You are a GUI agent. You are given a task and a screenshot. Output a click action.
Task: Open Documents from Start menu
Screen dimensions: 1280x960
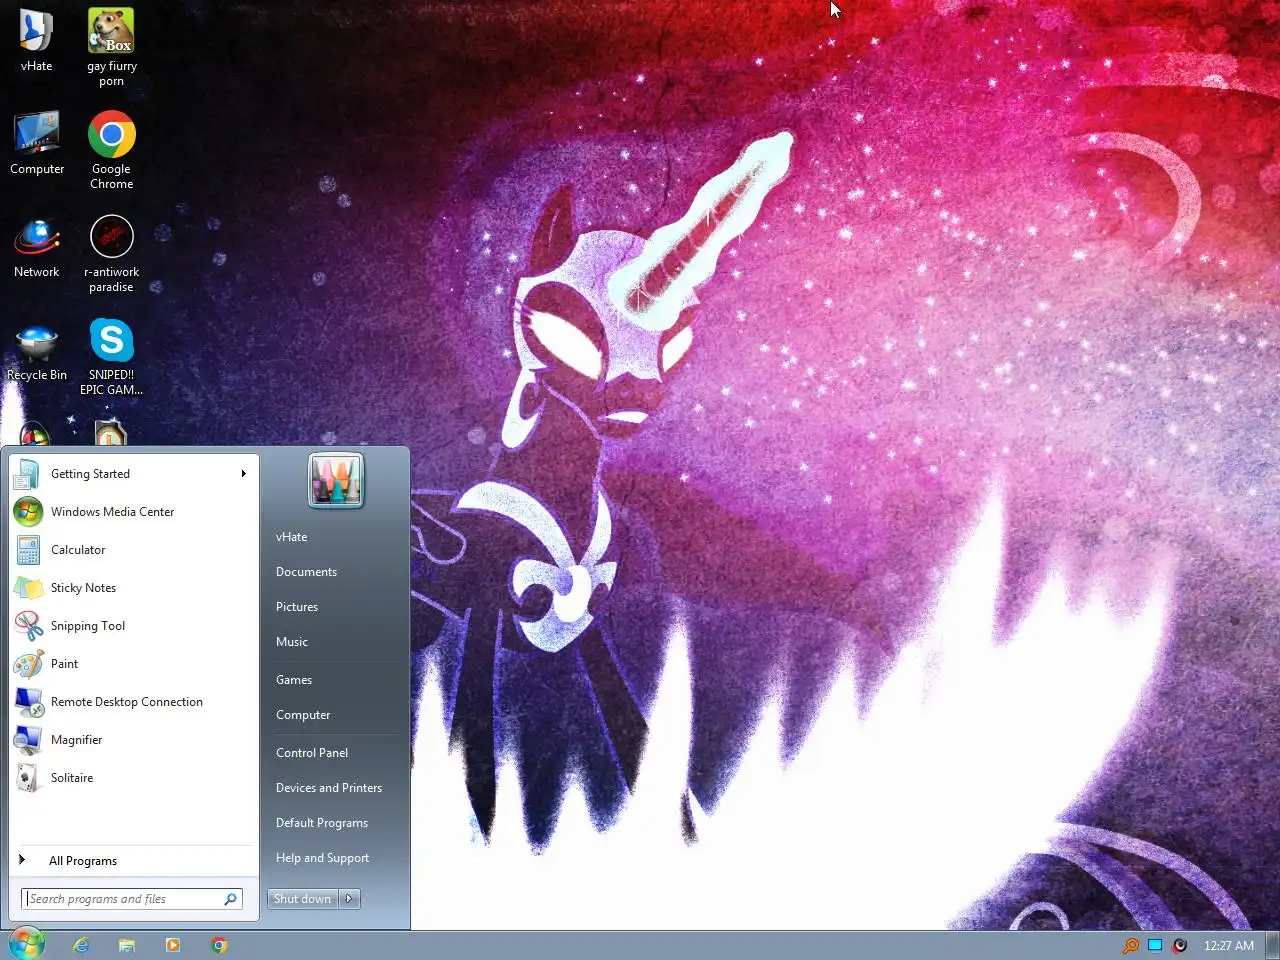point(306,572)
